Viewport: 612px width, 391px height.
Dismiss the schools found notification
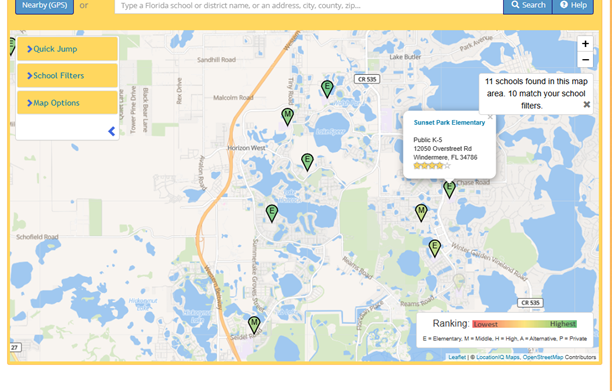[586, 104]
